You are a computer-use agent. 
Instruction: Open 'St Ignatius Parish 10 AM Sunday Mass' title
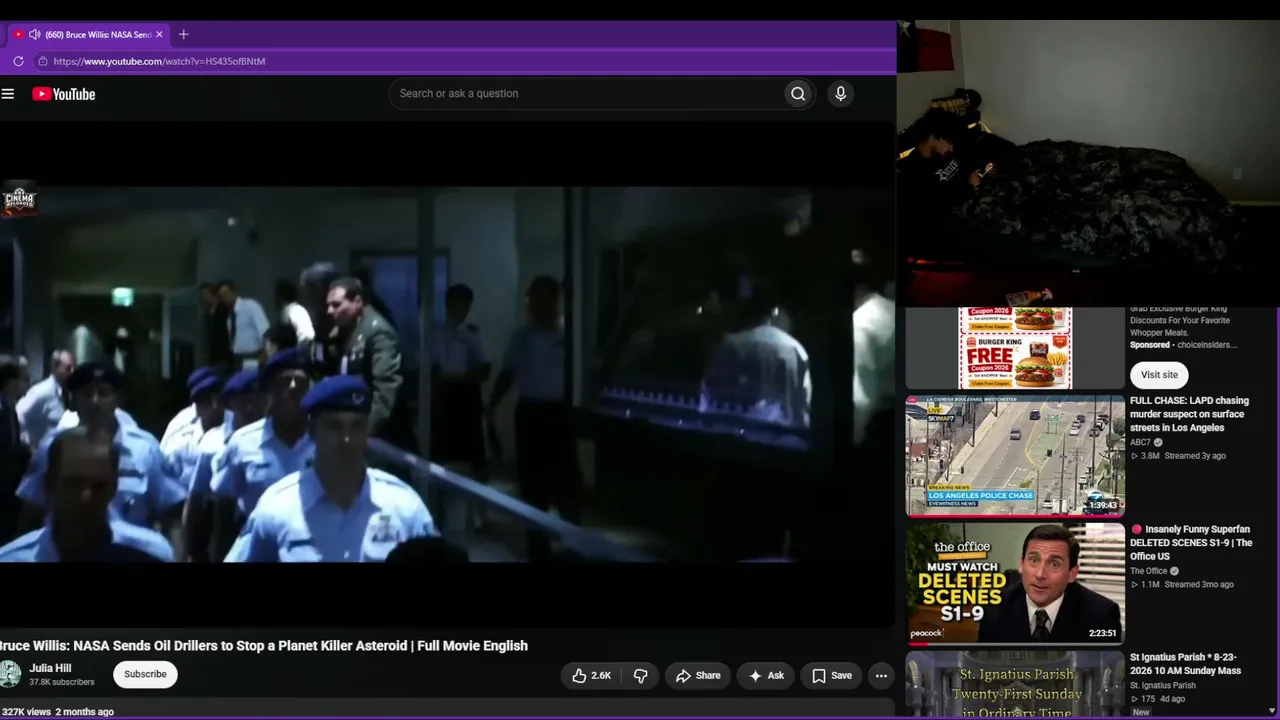click(x=1186, y=664)
